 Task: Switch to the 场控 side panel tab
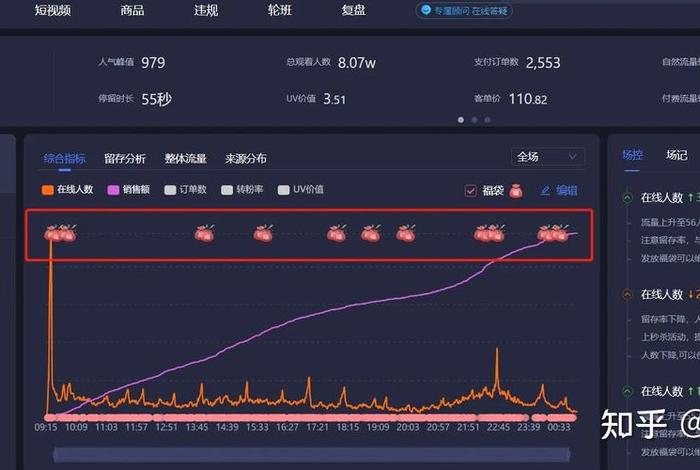[632, 155]
